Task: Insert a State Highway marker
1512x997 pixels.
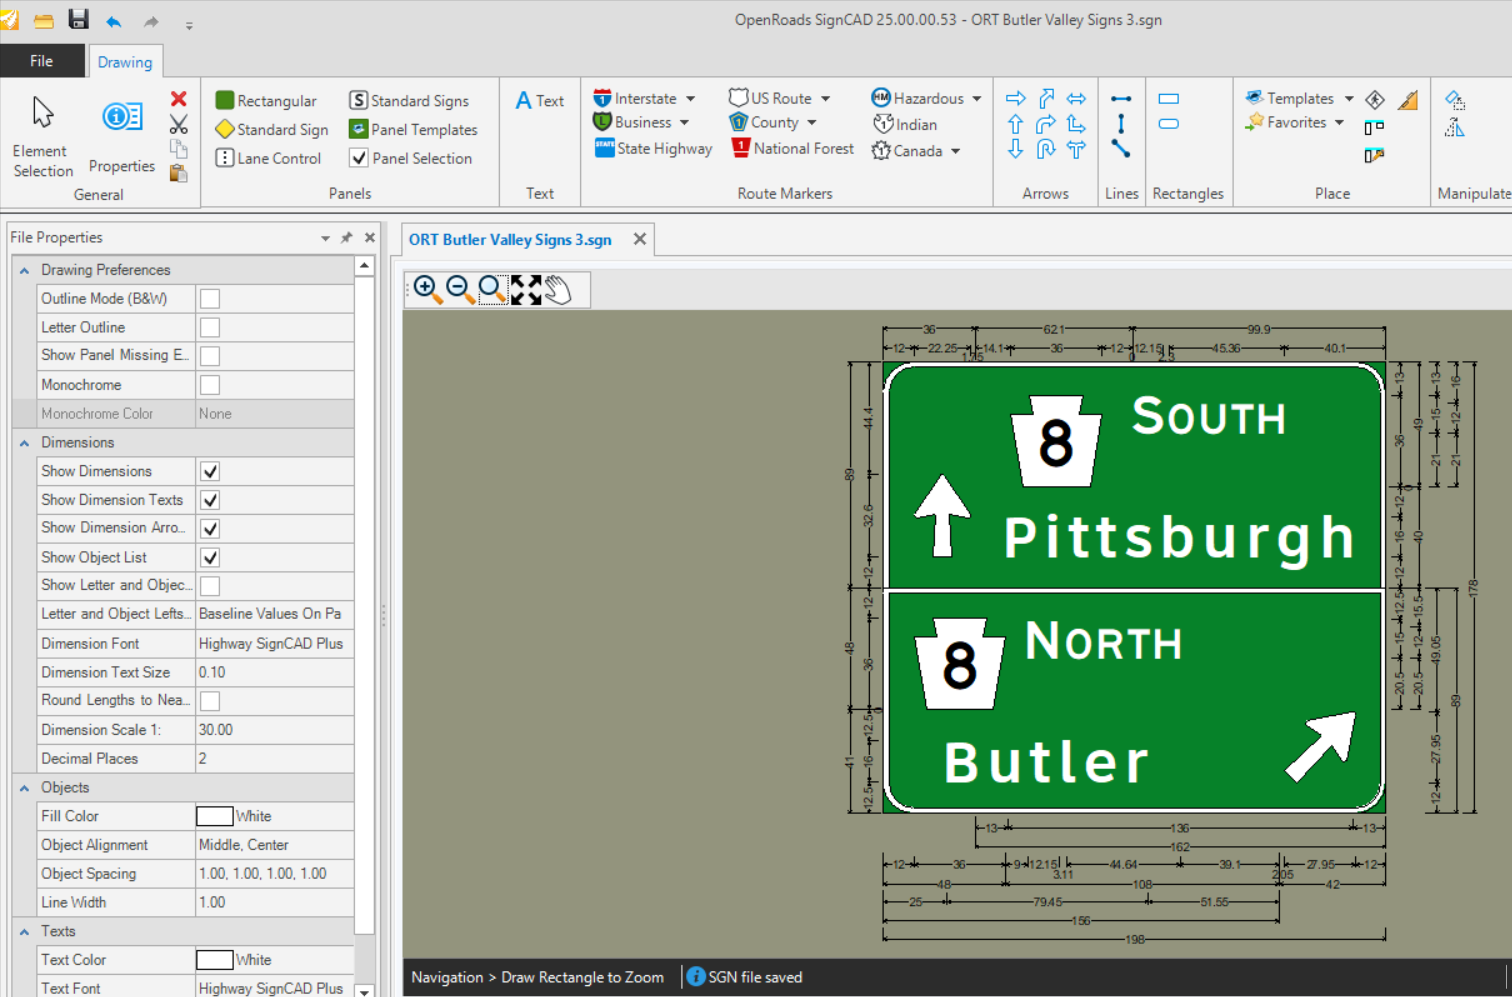Action: 654,149
